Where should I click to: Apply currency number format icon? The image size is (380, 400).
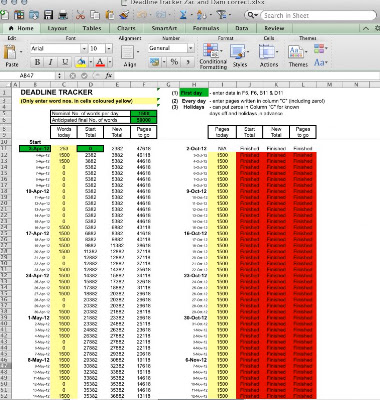point(154,62)
